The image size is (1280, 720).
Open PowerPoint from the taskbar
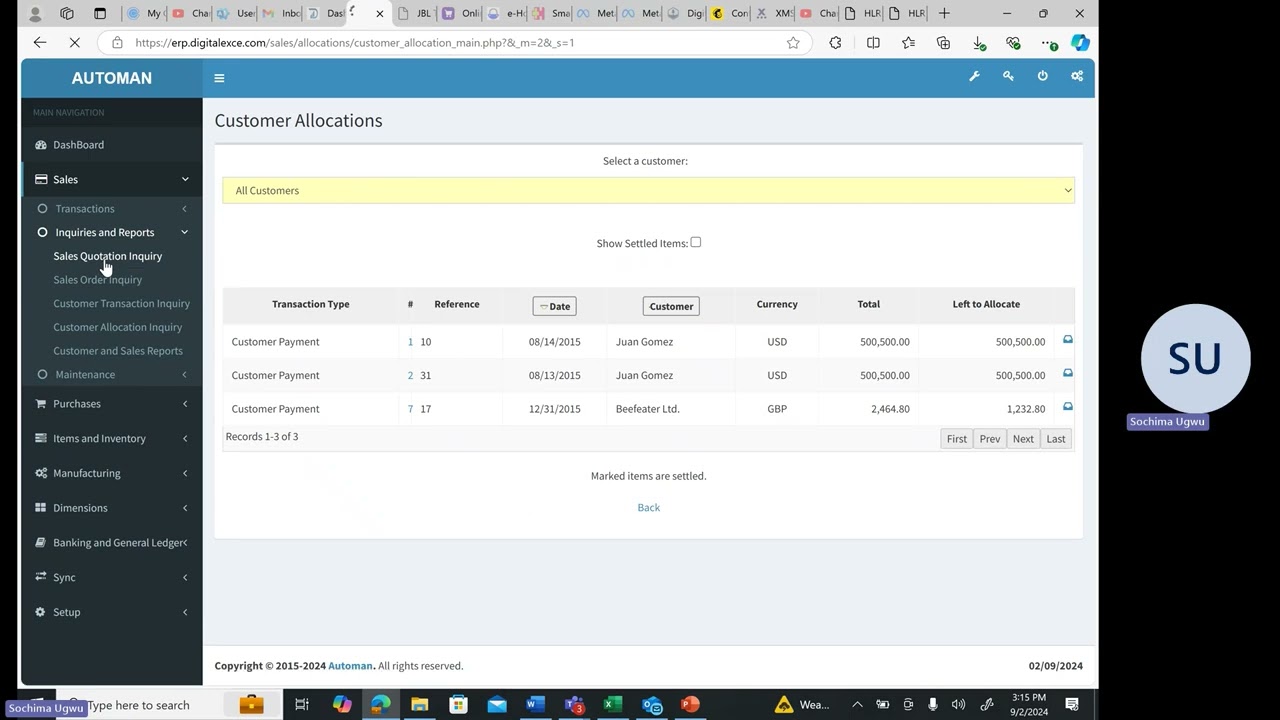pyautogui.click(x=690, y=704)
